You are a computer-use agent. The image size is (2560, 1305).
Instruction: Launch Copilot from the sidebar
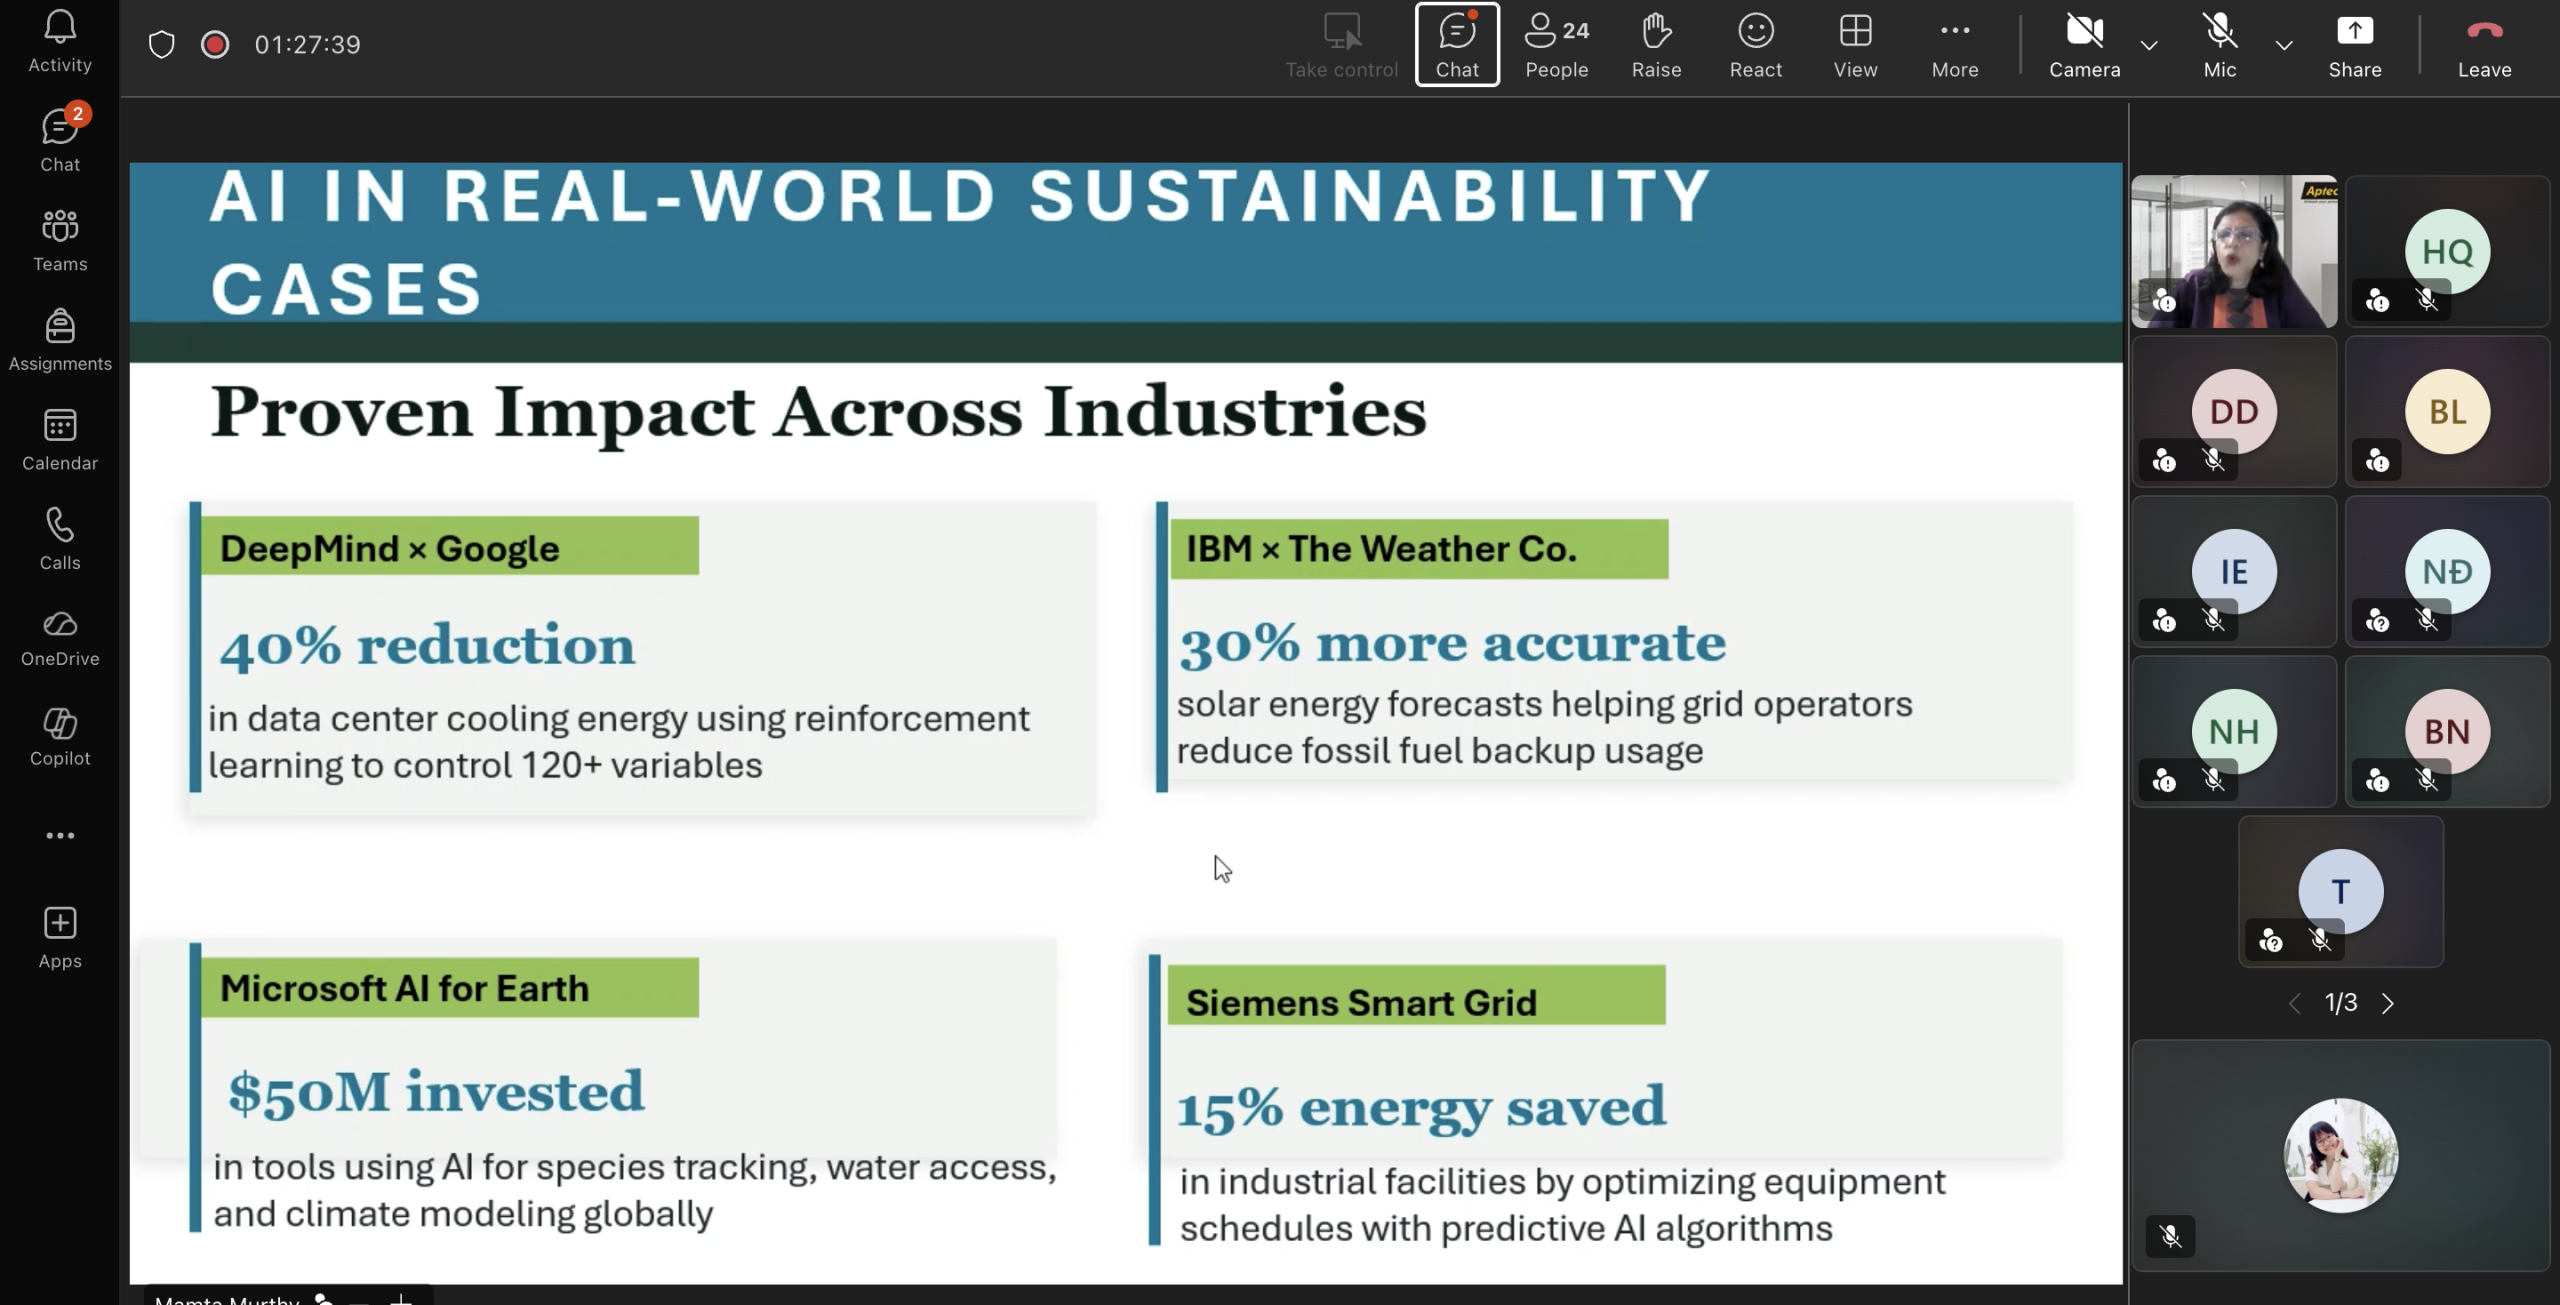pyautogui.click(x=60, y=736)
